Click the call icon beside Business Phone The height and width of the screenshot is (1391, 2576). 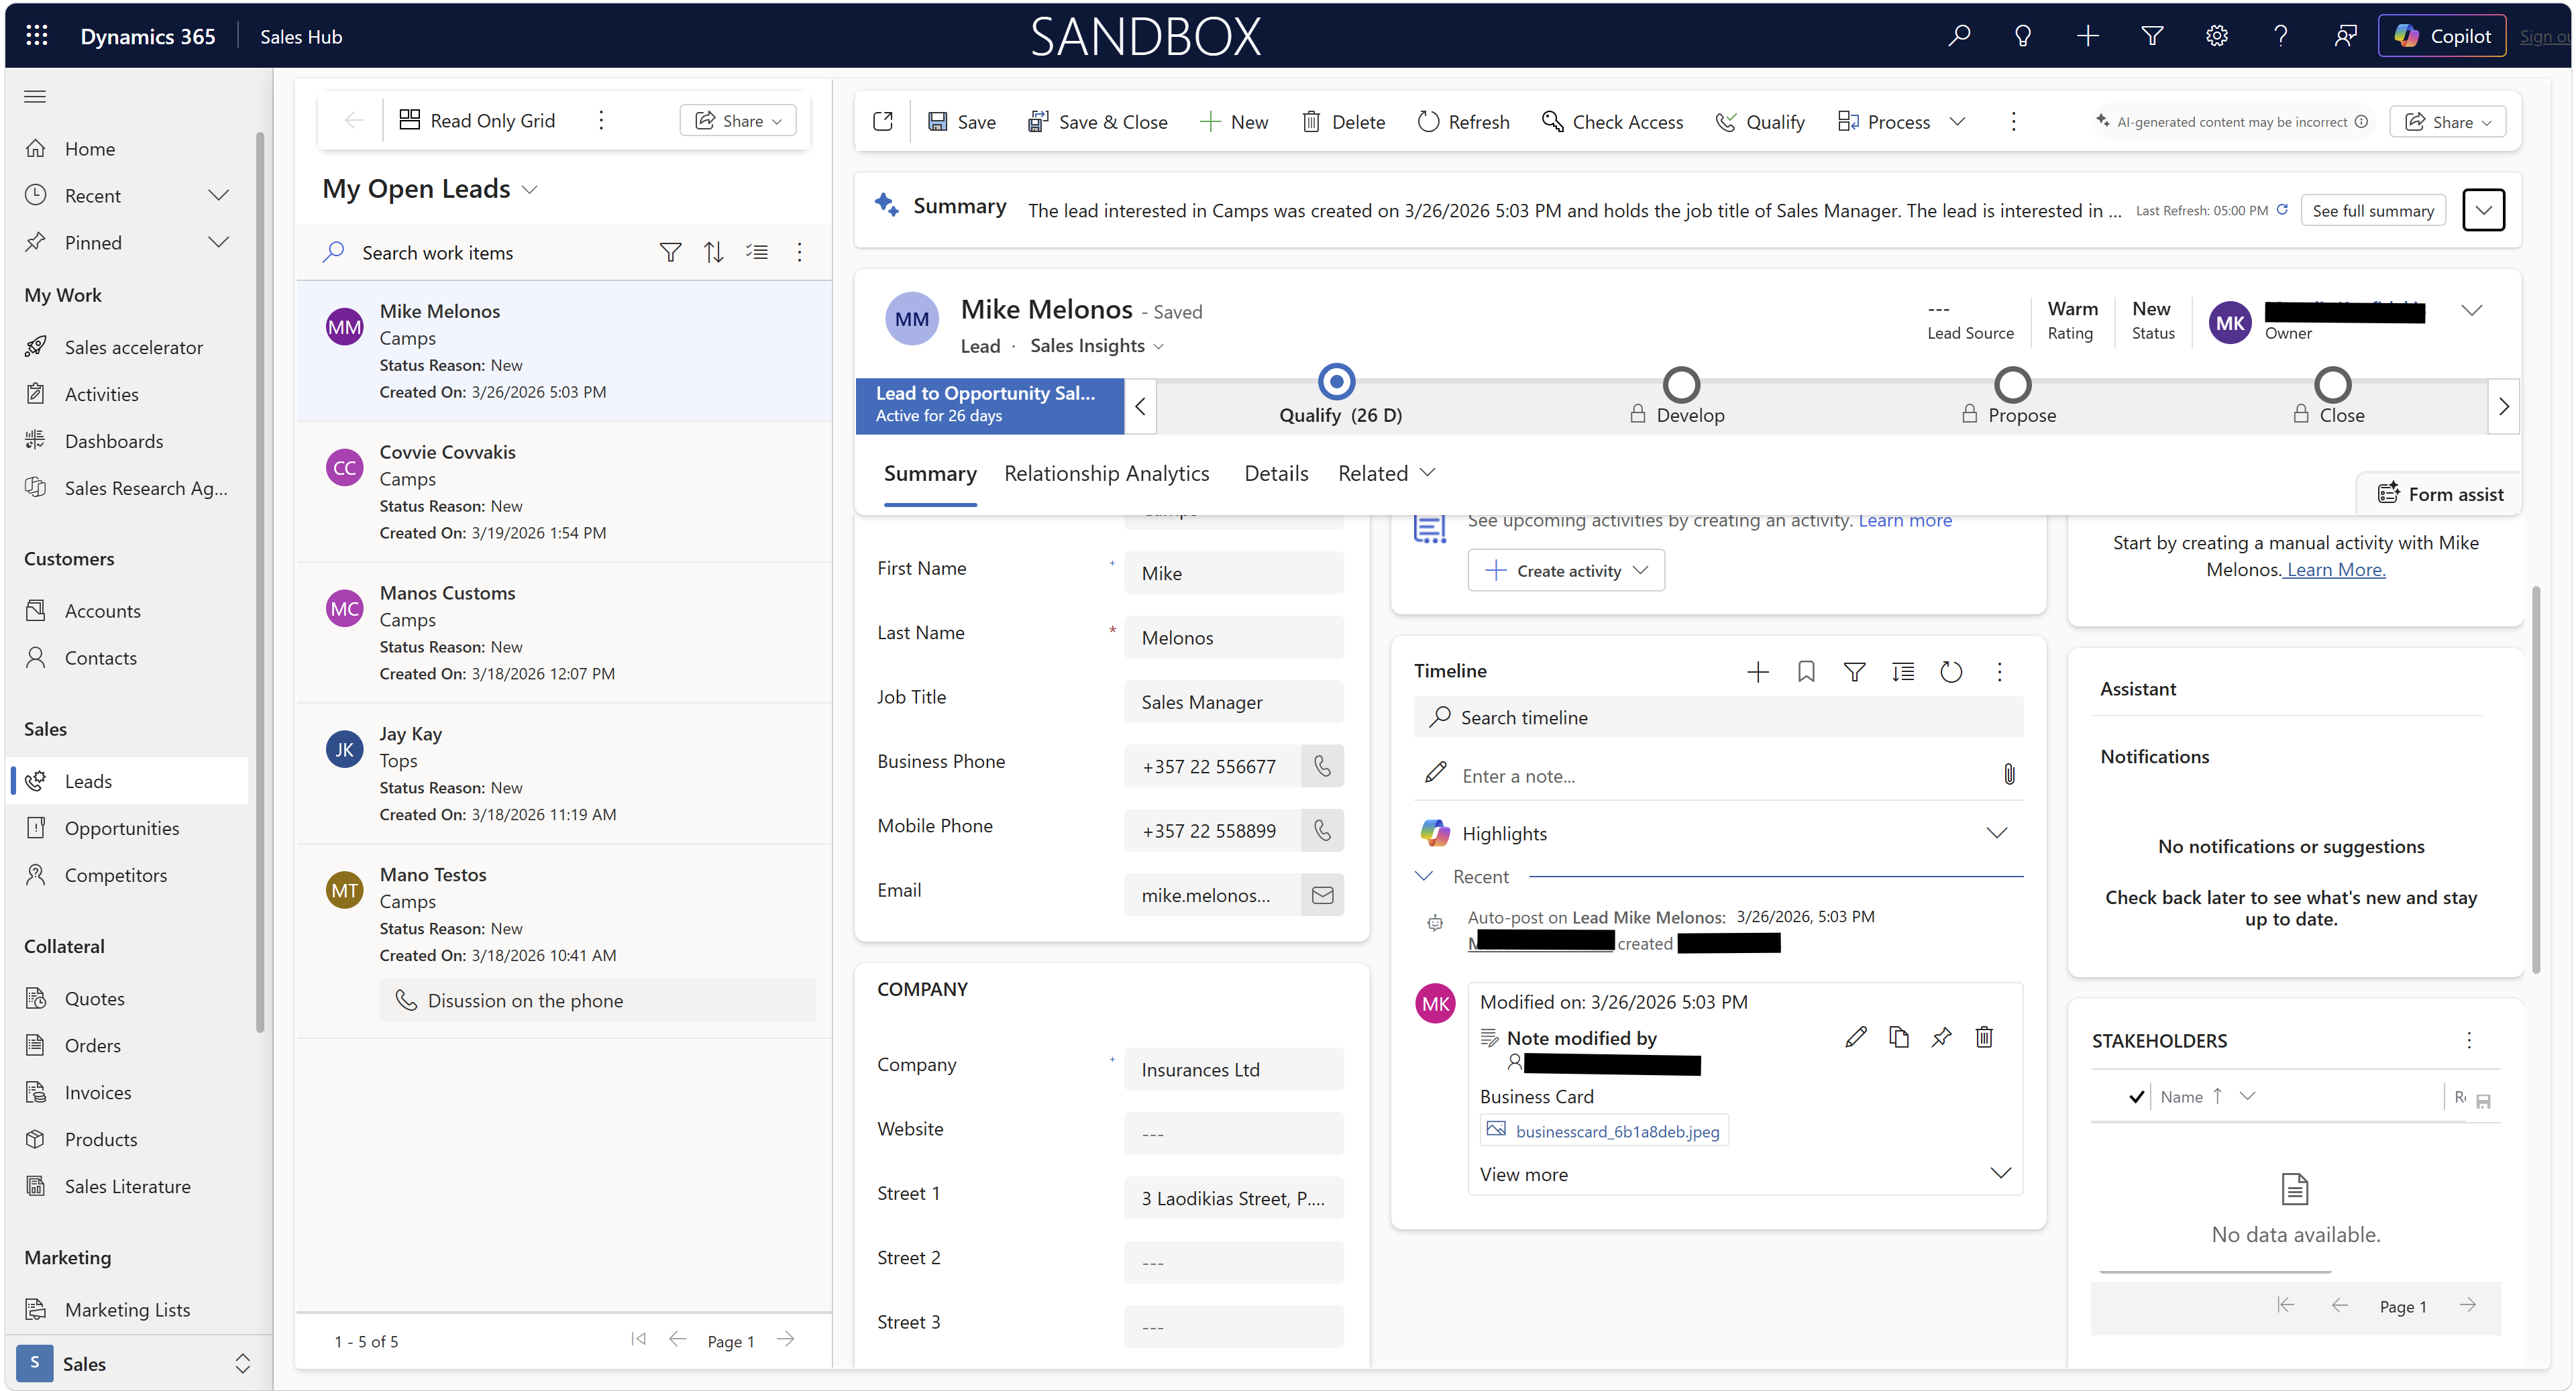coord(1322,766)
